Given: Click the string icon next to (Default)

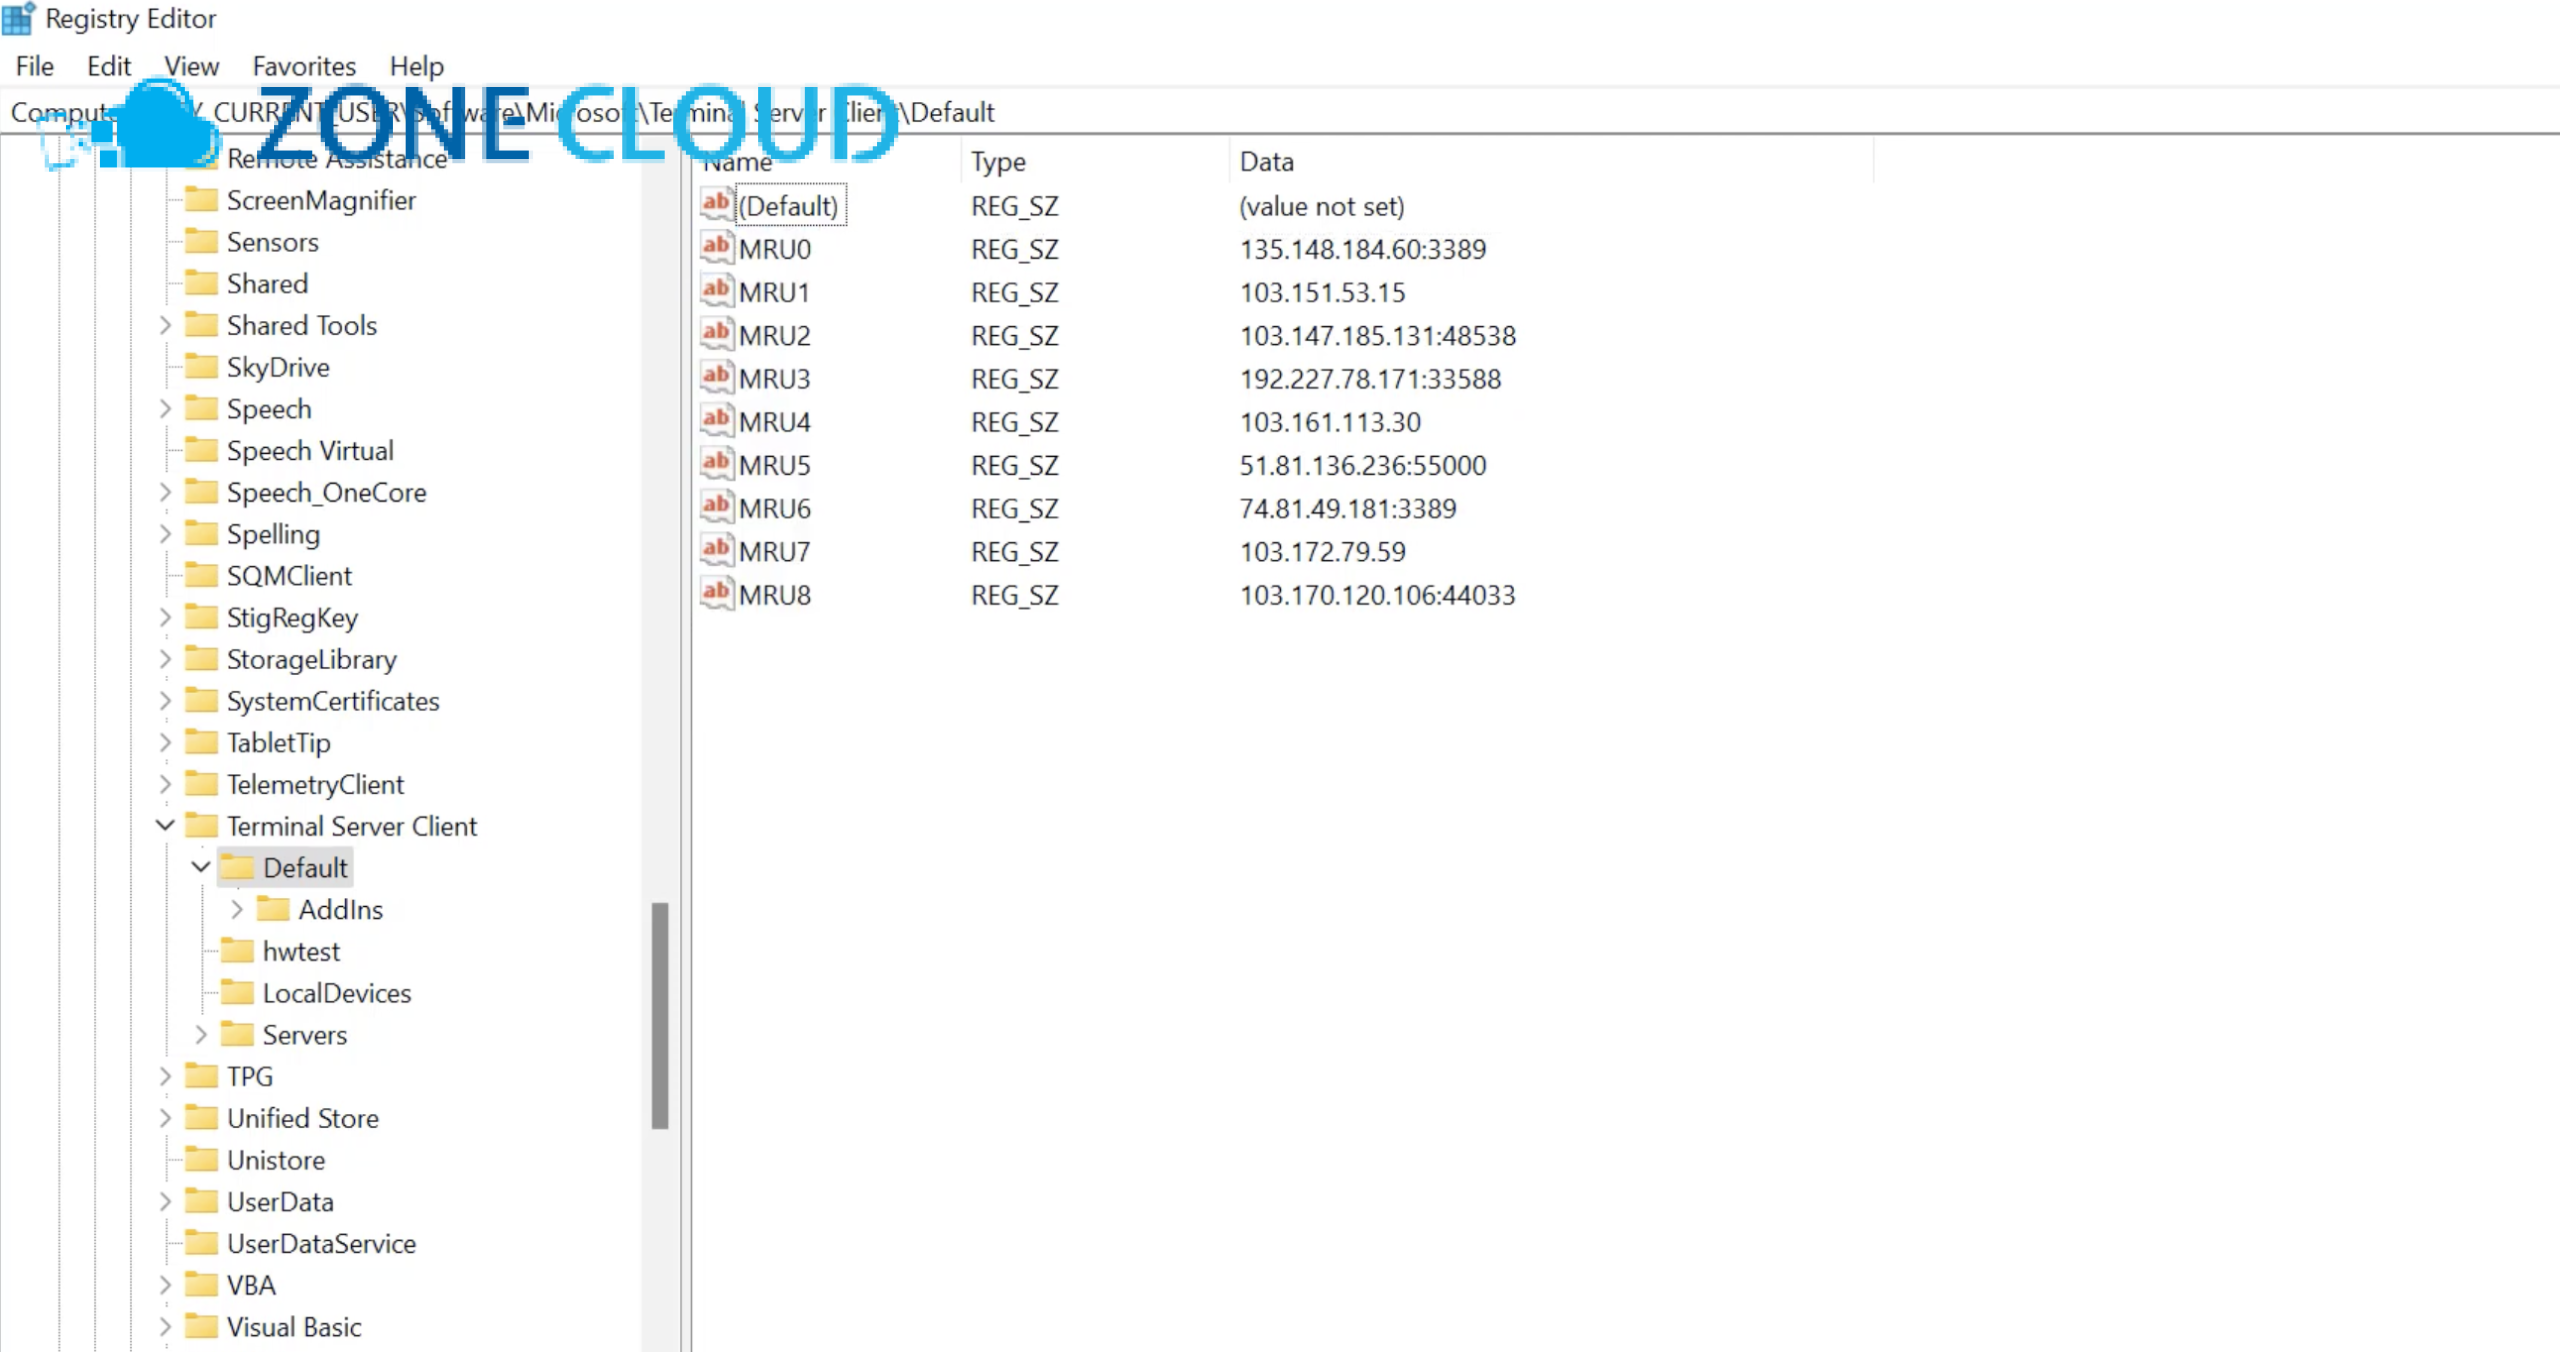Looking at the screenshot, I should 716,204.
